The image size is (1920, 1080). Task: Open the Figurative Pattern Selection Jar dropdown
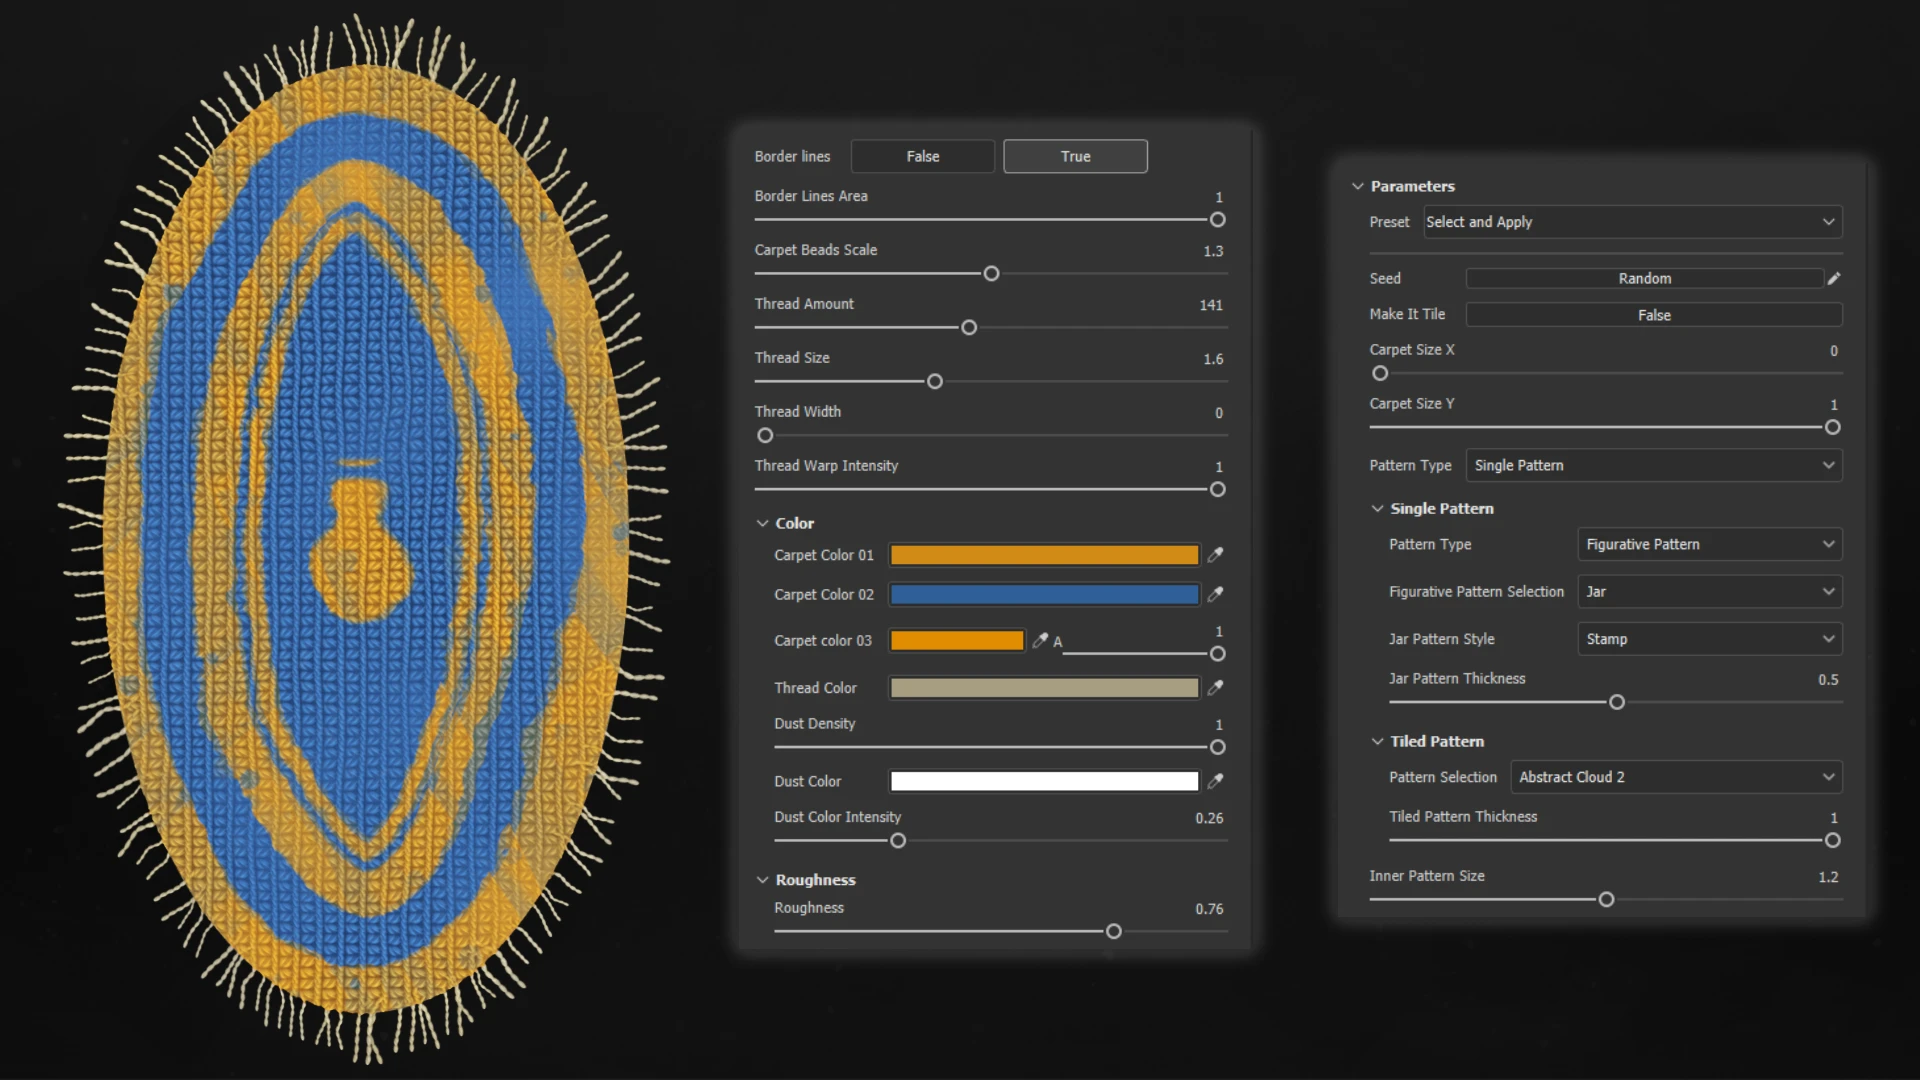(1710, 592)
